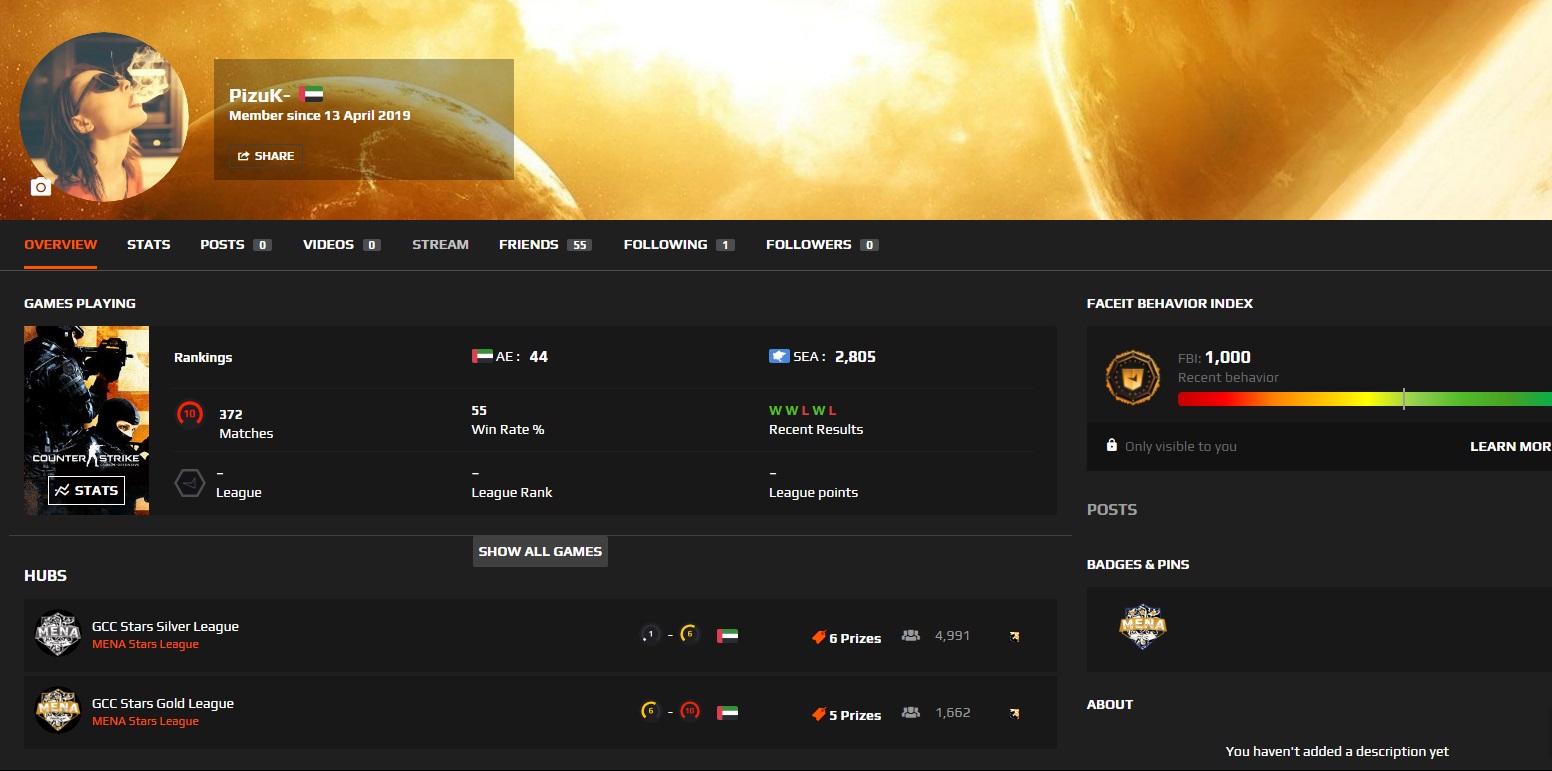
Task: Click skill level 1 icon in Silver League row
Action: coord(651,634)
